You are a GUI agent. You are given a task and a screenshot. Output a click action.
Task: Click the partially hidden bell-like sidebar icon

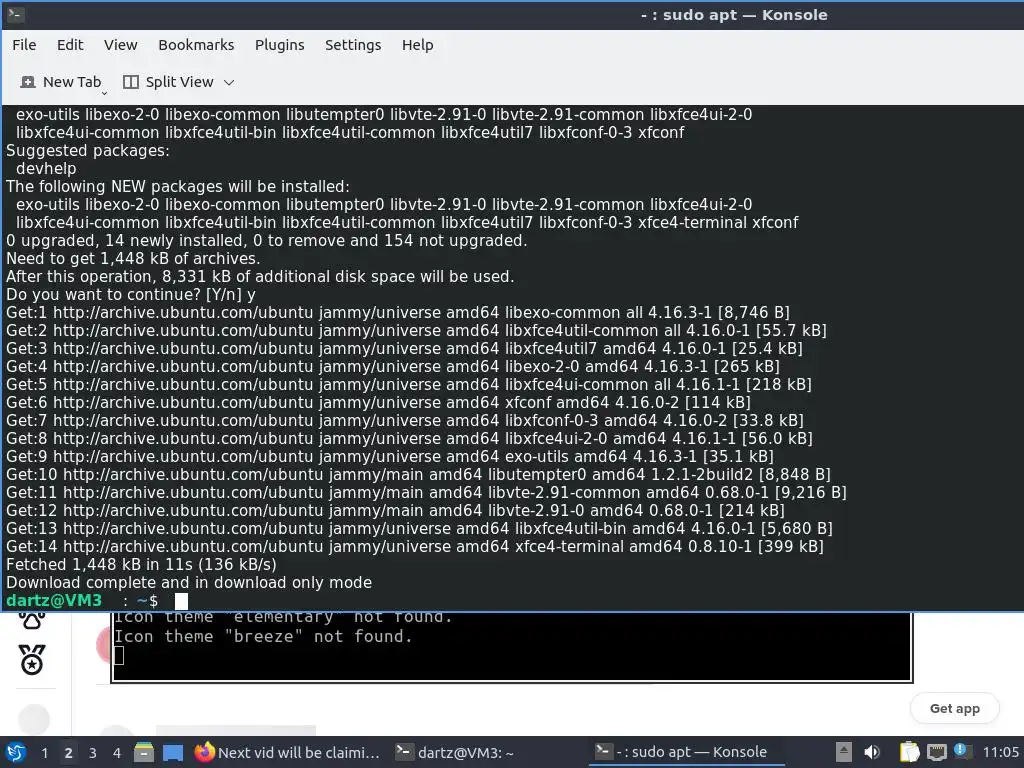(32, 620)
